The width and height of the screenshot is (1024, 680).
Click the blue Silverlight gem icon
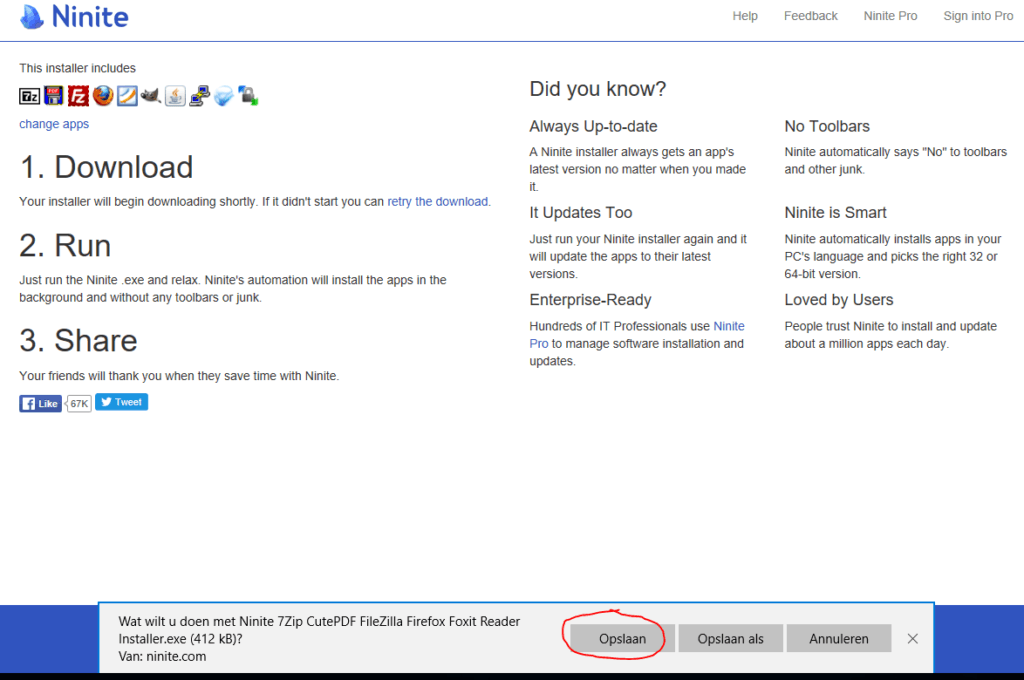click(223, 96)
